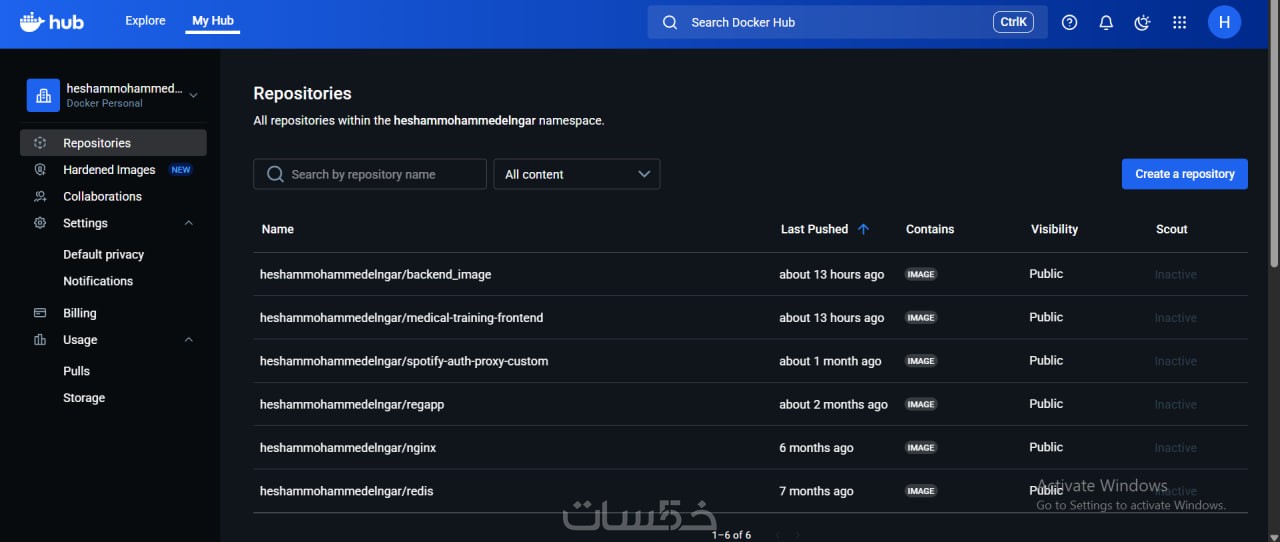Click the Last Pushed sort arrow icon
The width and height of the screenshot is (1280, 542).
863,229
